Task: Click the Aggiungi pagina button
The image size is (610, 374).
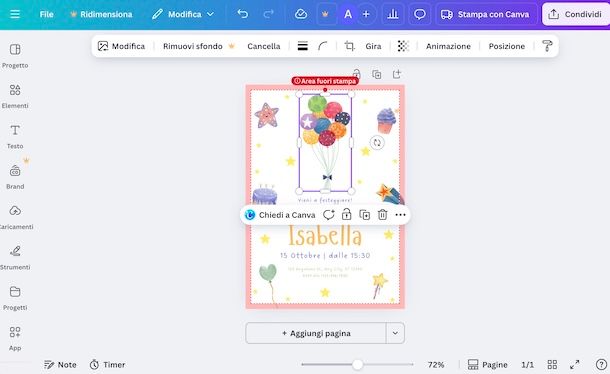Action: click(316, 334)
